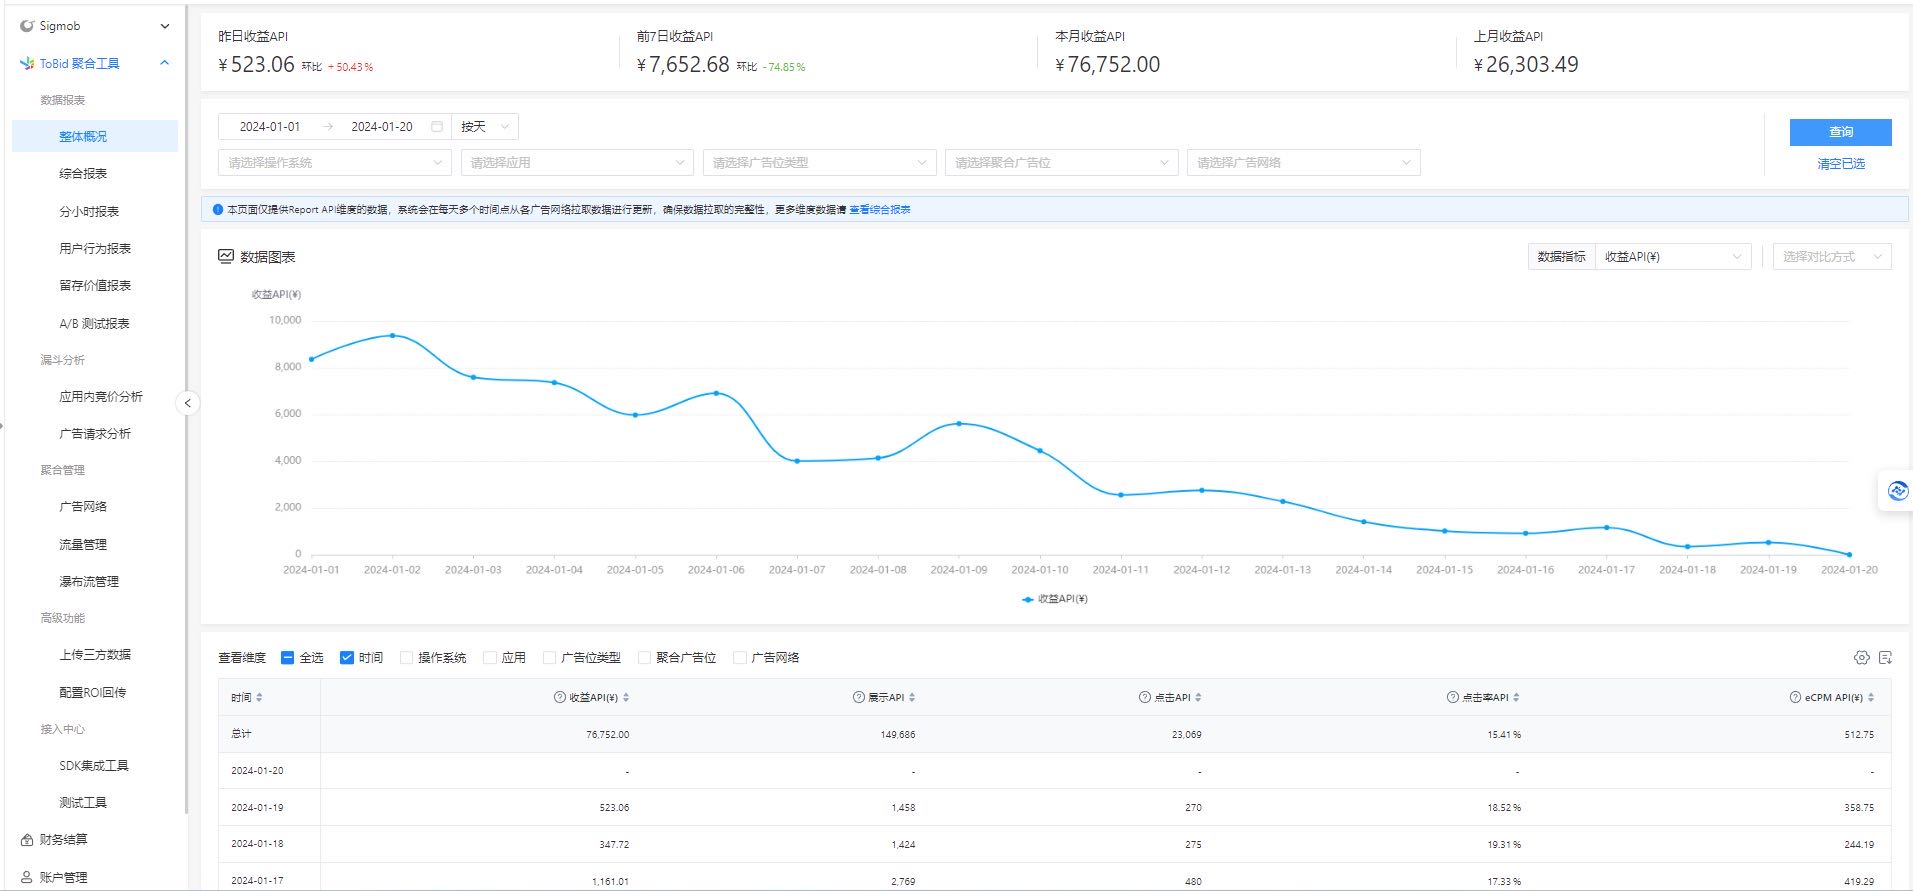The width and height of the screenshot is (1913, 891).
Task: Click the 财务结算 wallet icon
Action: pyautogui.click(x=27, y=840)
